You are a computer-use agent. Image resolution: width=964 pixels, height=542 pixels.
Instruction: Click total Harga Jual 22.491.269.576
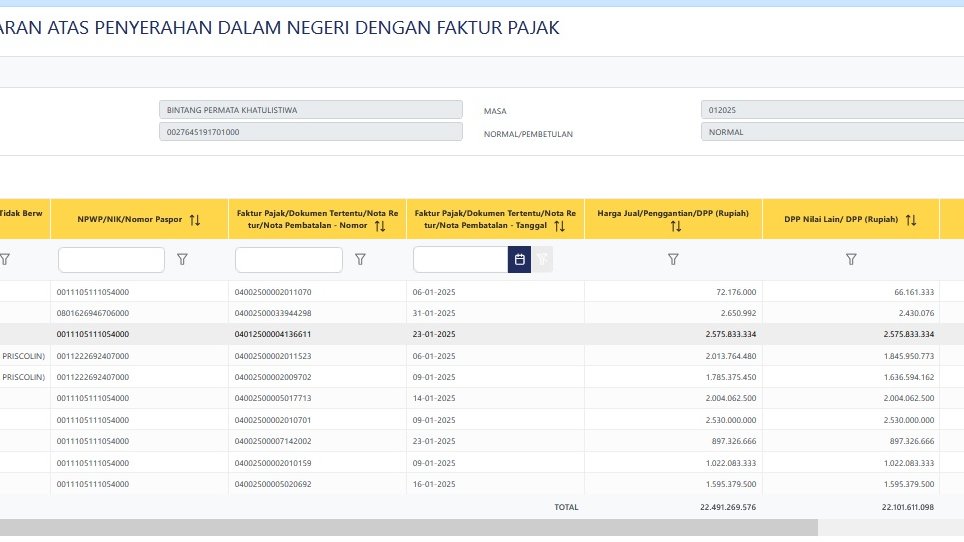coord(728,508)
